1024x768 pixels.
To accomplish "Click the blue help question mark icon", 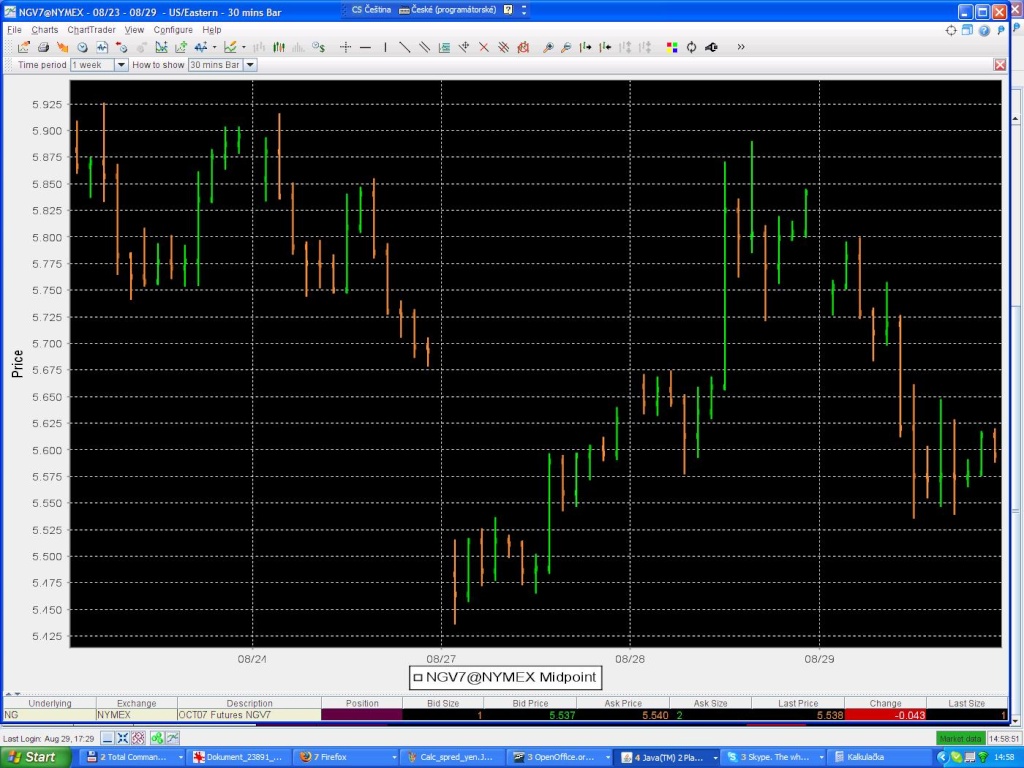I will [x=984, y=30].
